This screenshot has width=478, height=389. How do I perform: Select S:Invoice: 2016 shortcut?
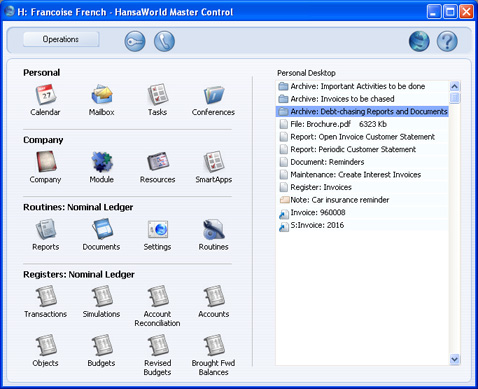(363, 225)
